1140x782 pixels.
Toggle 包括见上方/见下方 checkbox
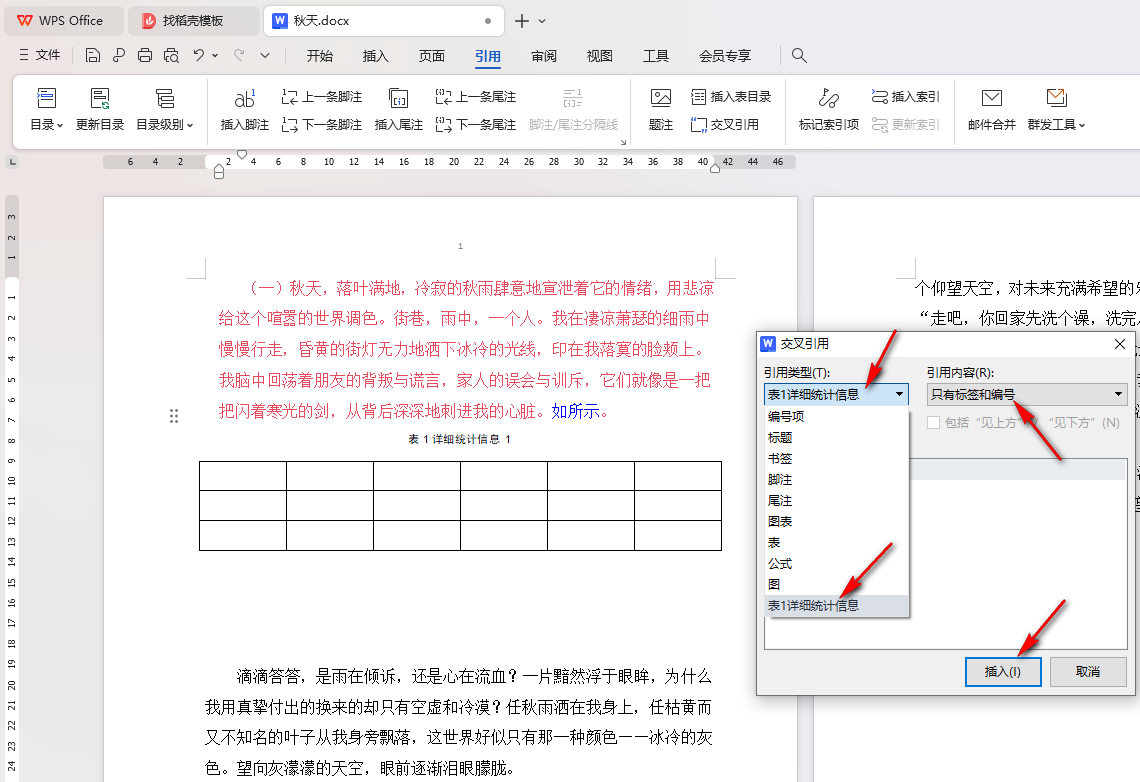point(934,422)
